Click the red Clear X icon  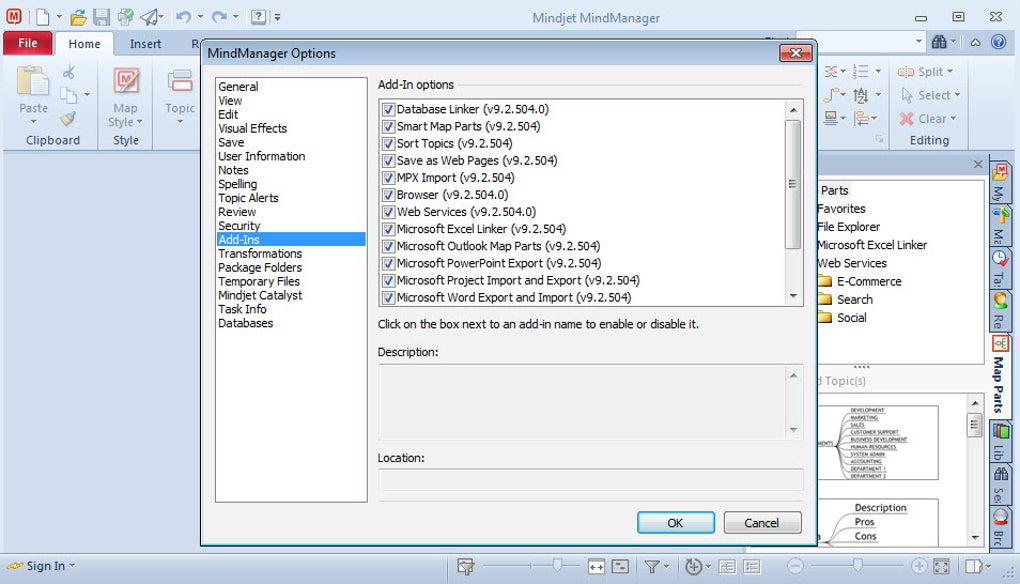(906, 118)
